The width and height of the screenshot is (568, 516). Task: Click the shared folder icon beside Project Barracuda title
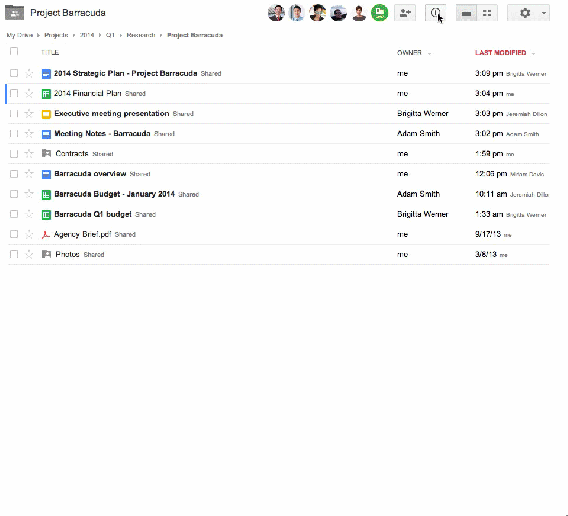coord(14,13)
